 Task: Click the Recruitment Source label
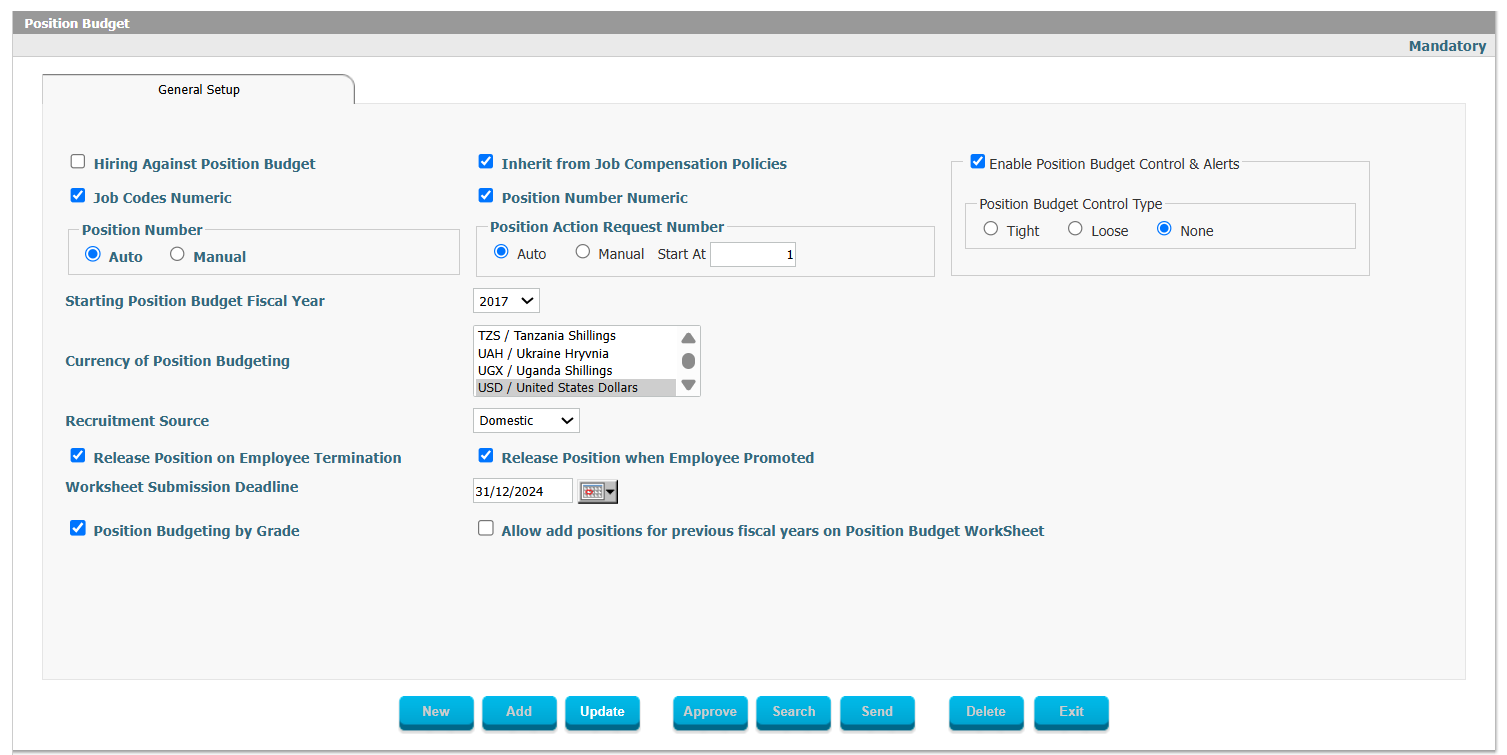tap(137, 421)
